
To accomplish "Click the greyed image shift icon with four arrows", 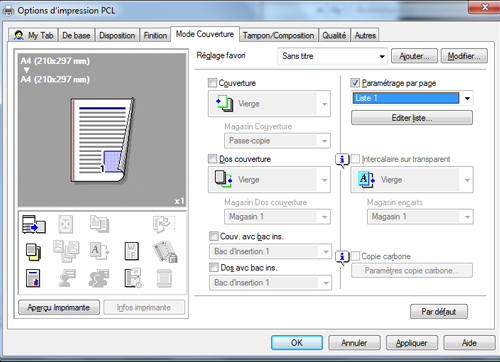I will pos(65,224).
